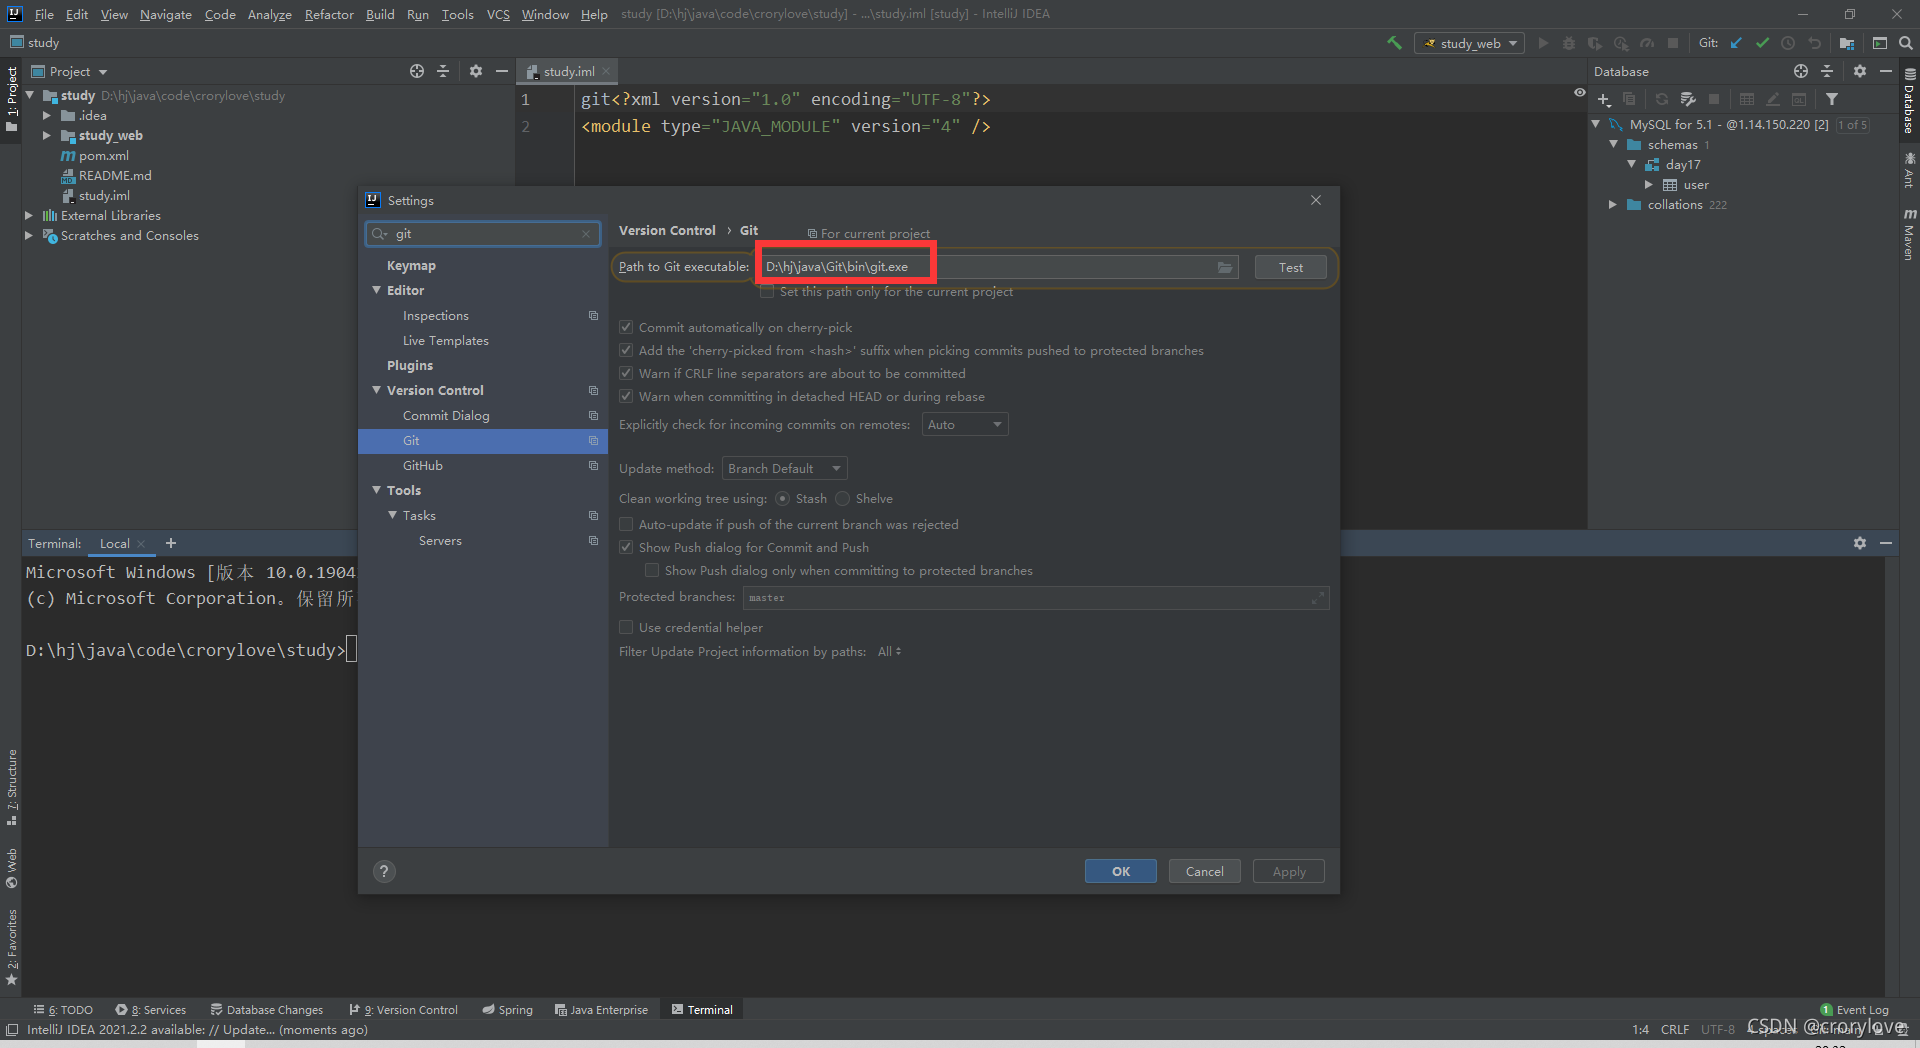Open Event Log in status bar
1920x1048 pixels.
tap(1854, 1010)
